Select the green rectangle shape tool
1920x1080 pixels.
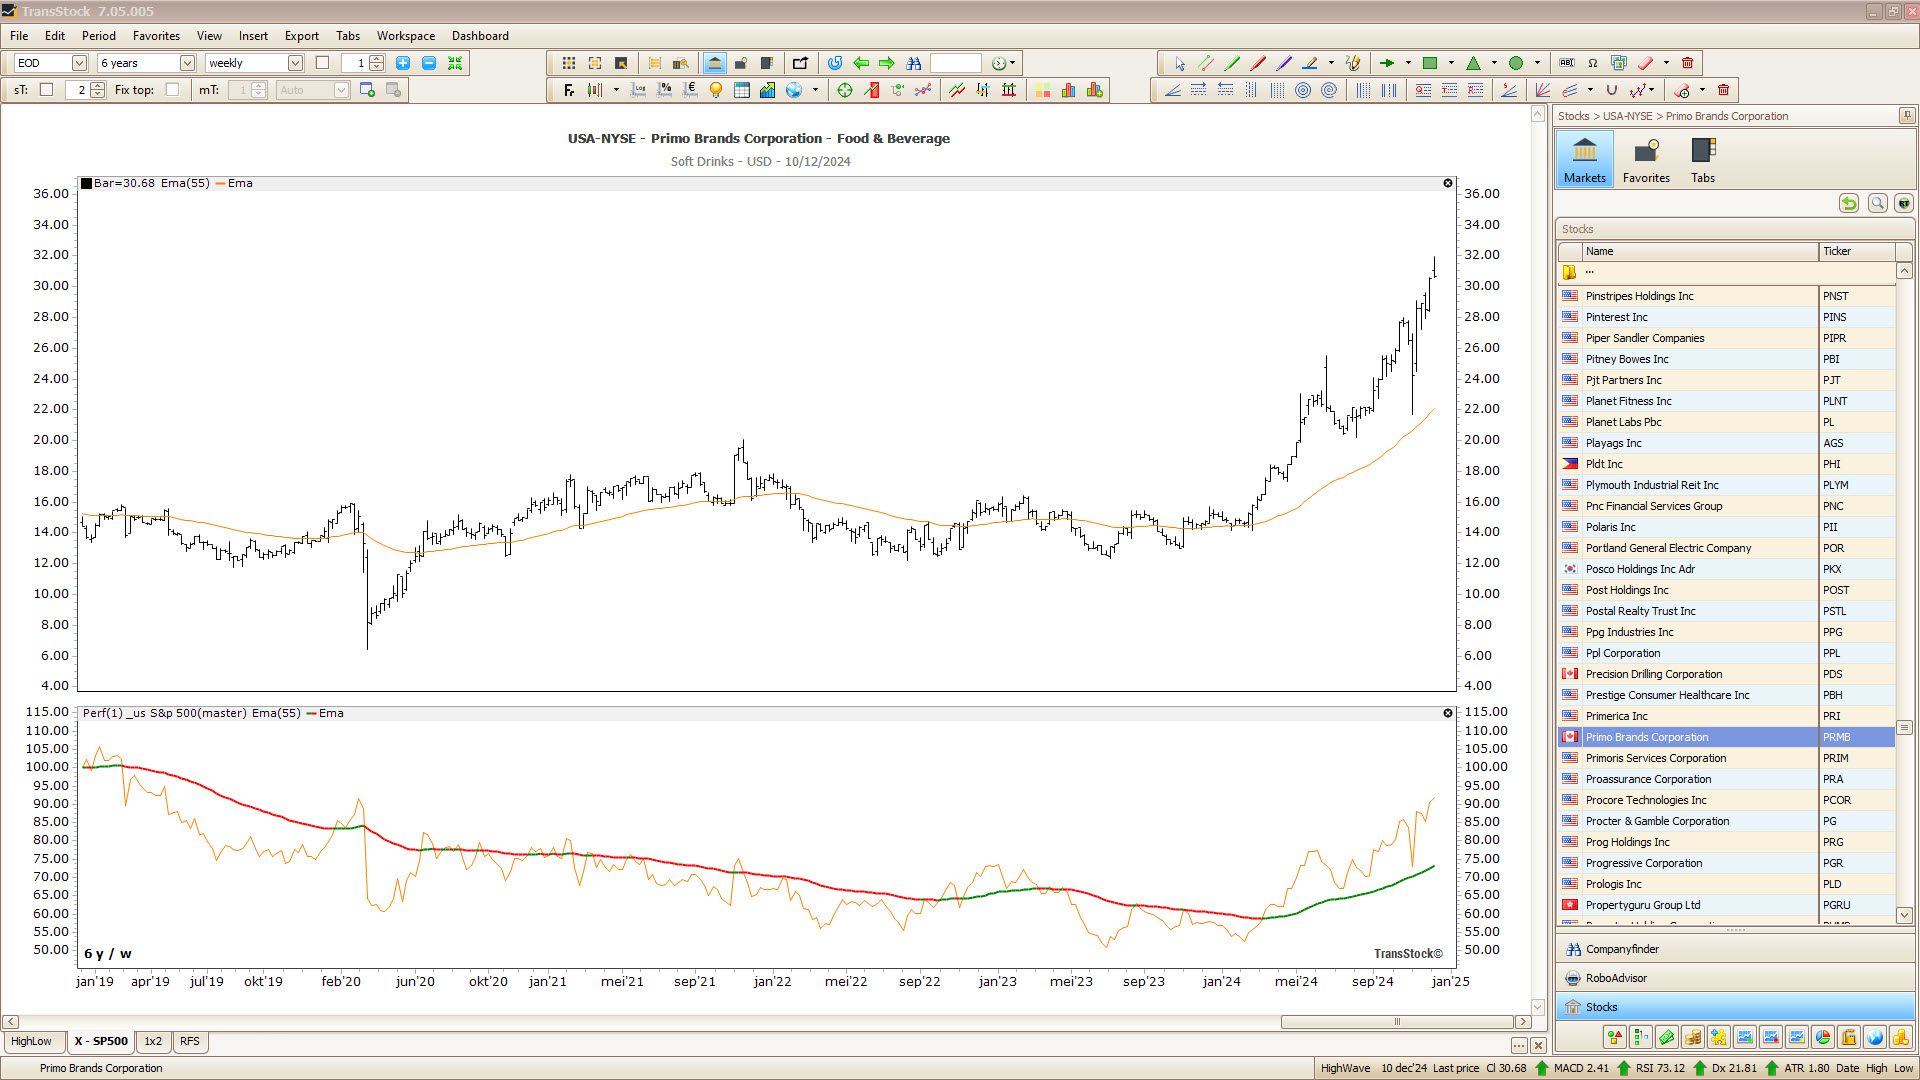point(1430,63)
